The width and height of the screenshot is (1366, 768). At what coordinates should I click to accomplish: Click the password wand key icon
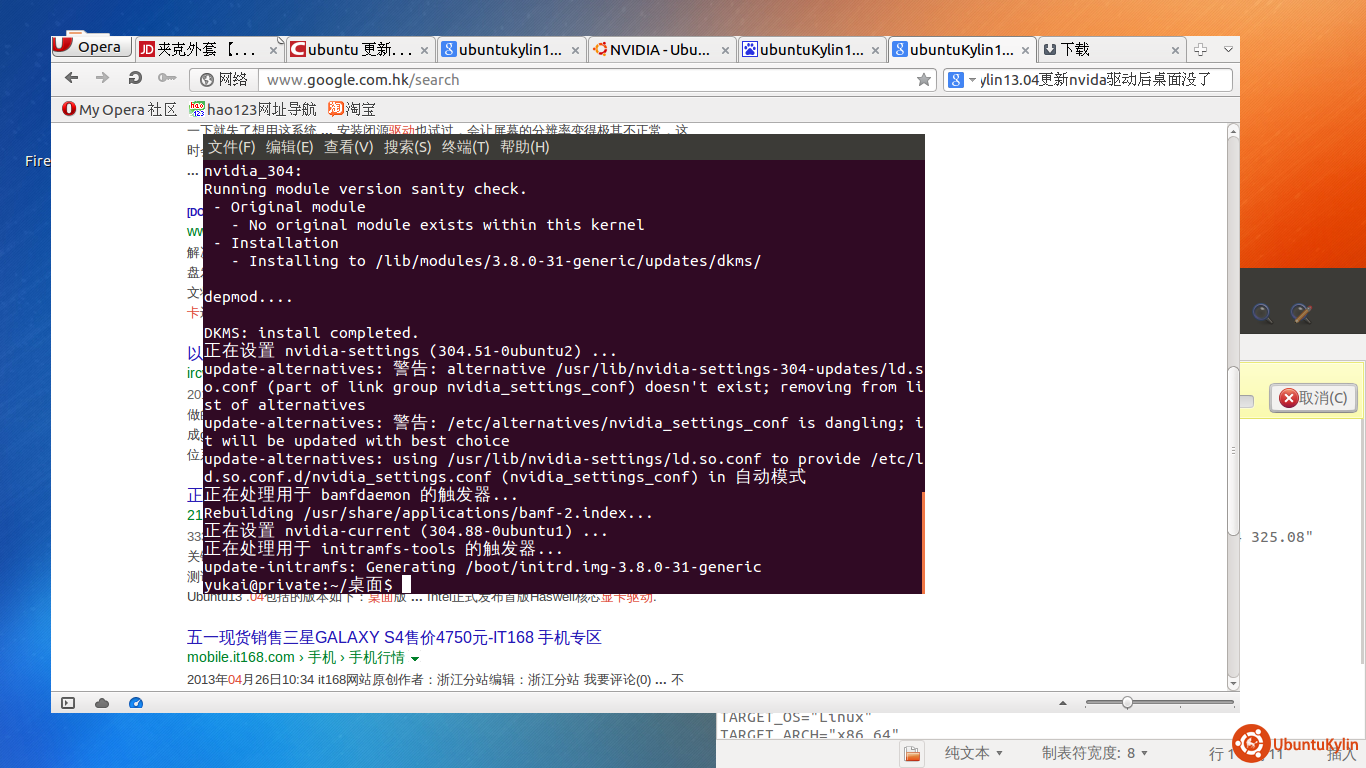pos(167,78)
